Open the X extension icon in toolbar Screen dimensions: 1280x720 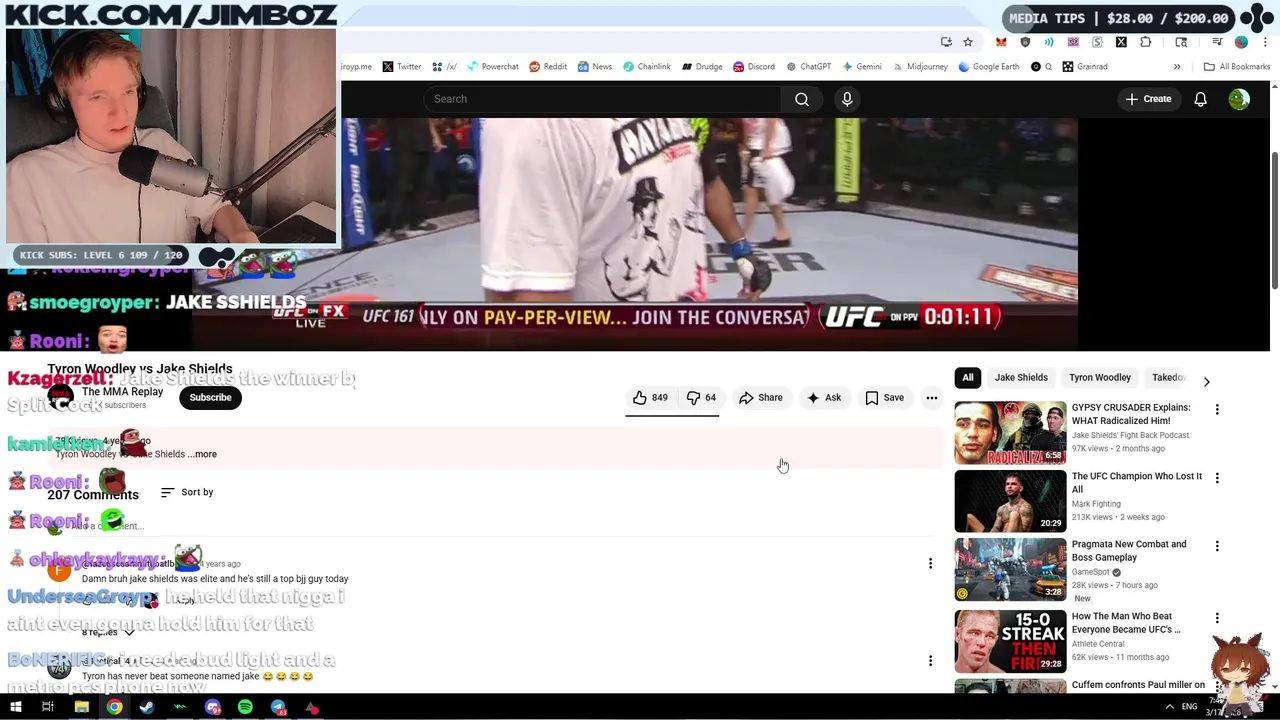click(x=1121, y=42)
